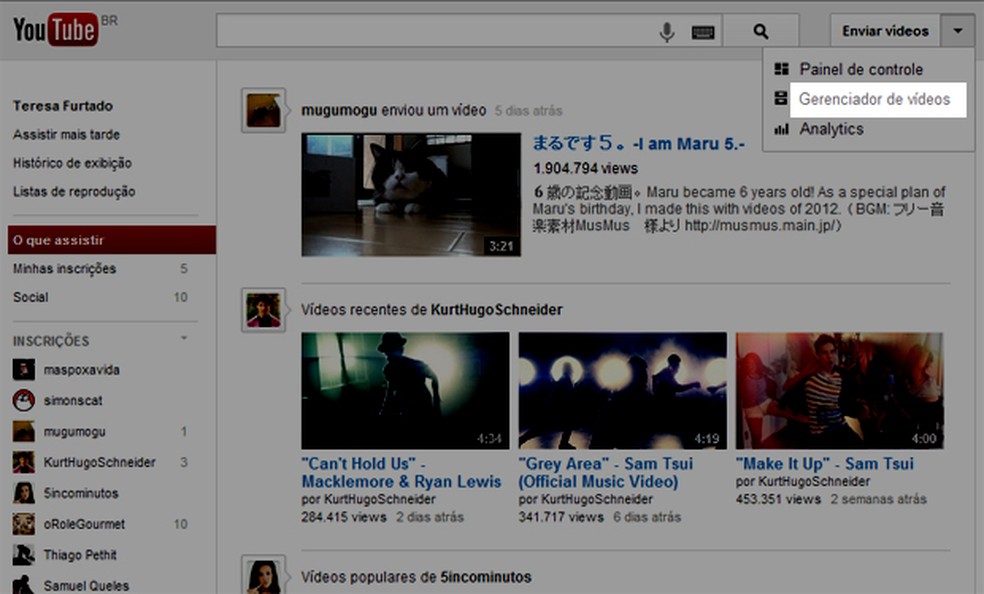The height and width of the screenshot is (594, 984).
Task: Play the Grey Area thumbnail
Action: 623,390
